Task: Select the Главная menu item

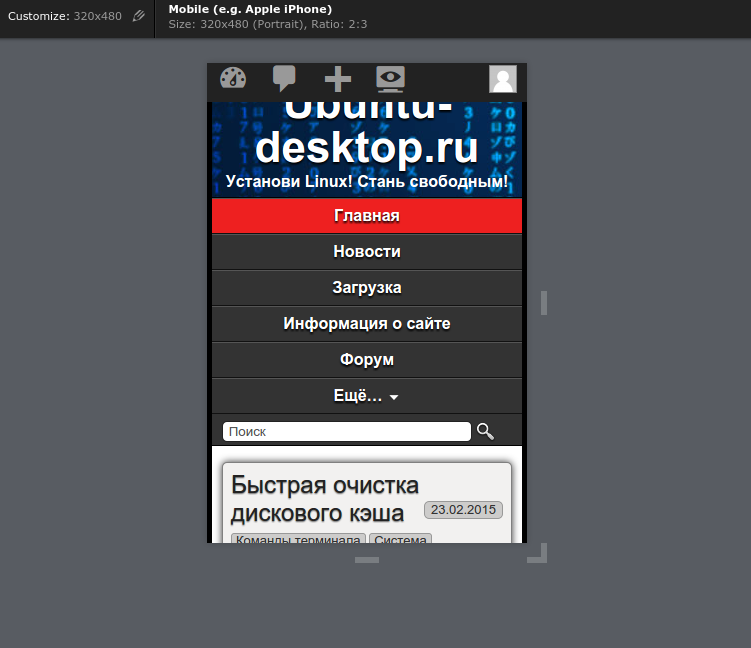Action: pos(366,216)
